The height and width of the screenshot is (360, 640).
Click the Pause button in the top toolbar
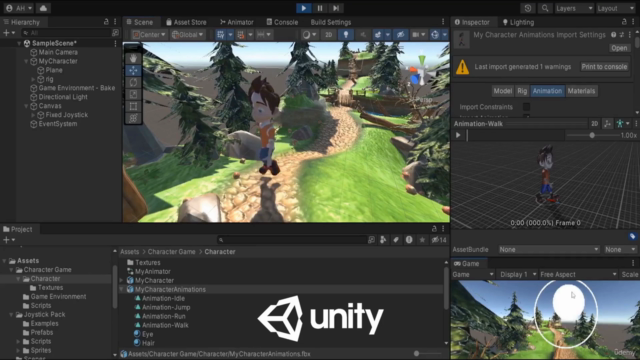click(320, 8)
